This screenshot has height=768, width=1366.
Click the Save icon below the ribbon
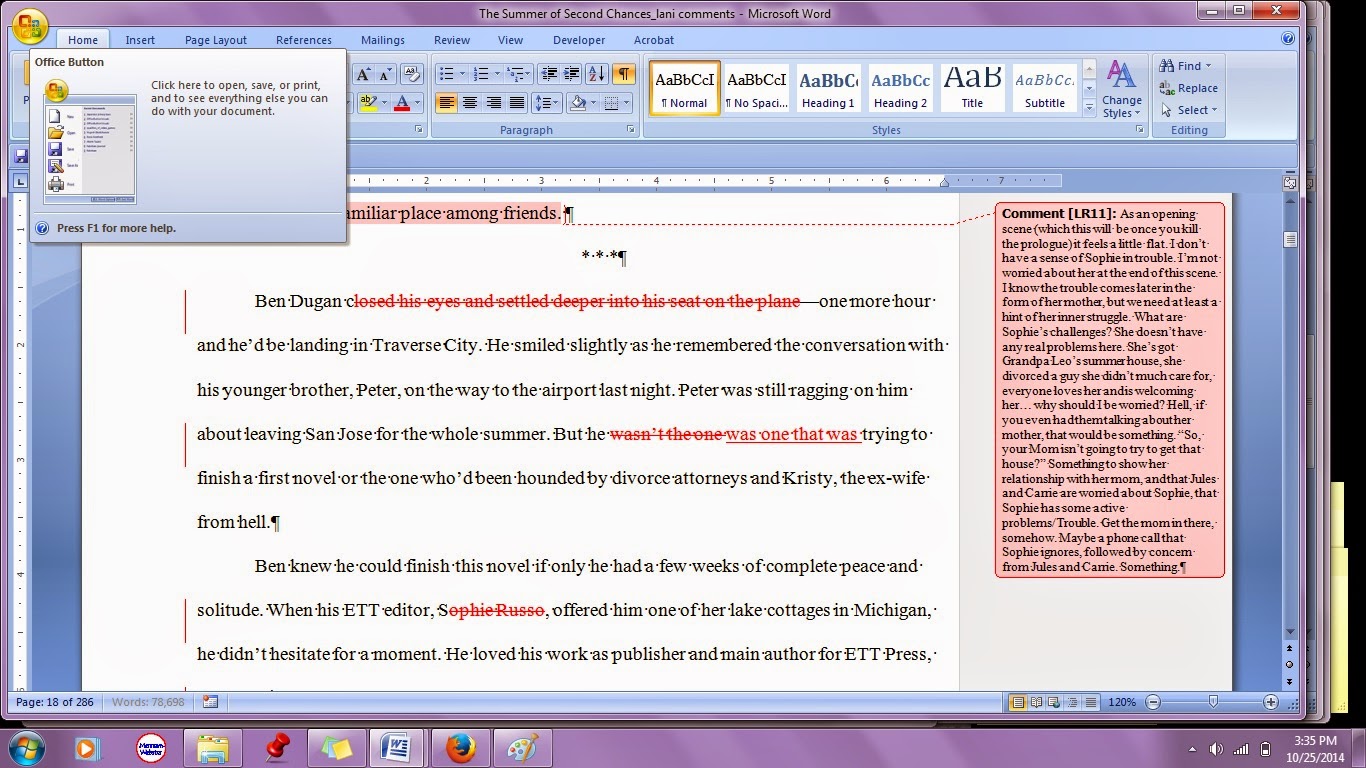[x=21, y=156]
